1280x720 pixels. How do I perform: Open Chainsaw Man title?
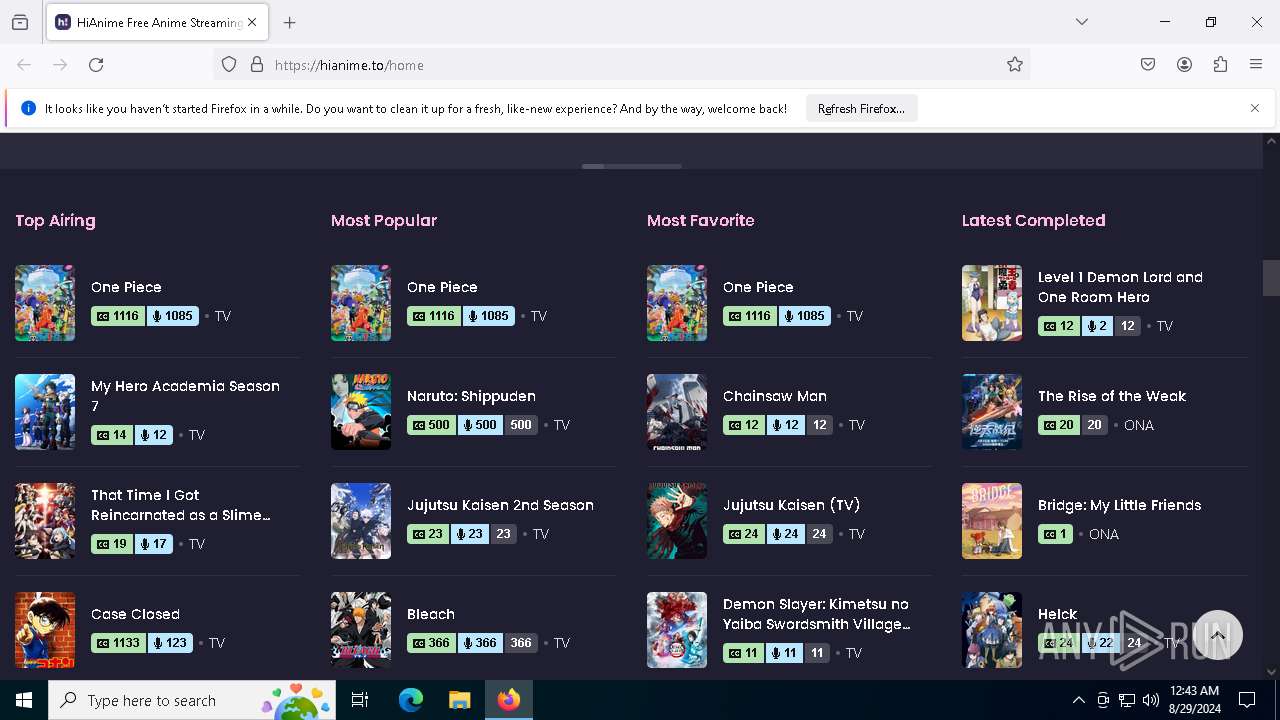[x=775, y=396]
